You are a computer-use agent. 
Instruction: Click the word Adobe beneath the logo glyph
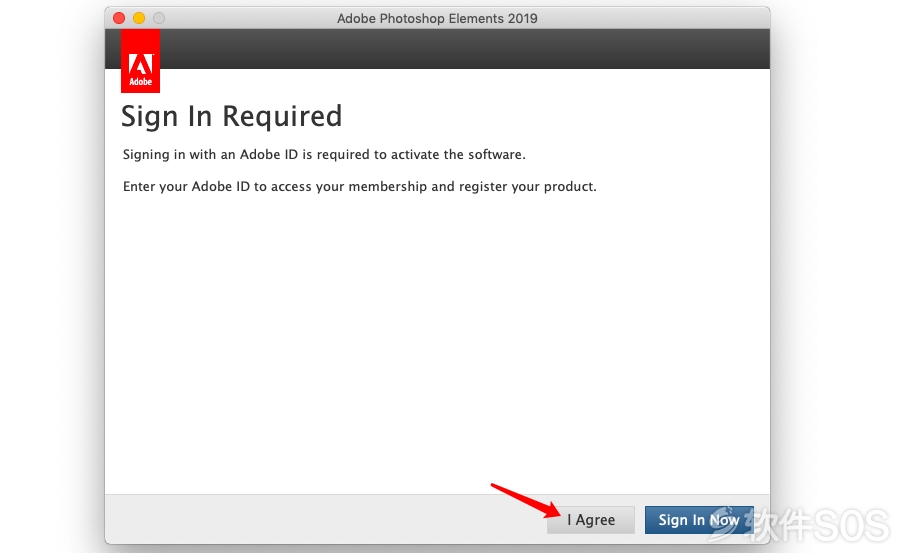tap(141, 82)
